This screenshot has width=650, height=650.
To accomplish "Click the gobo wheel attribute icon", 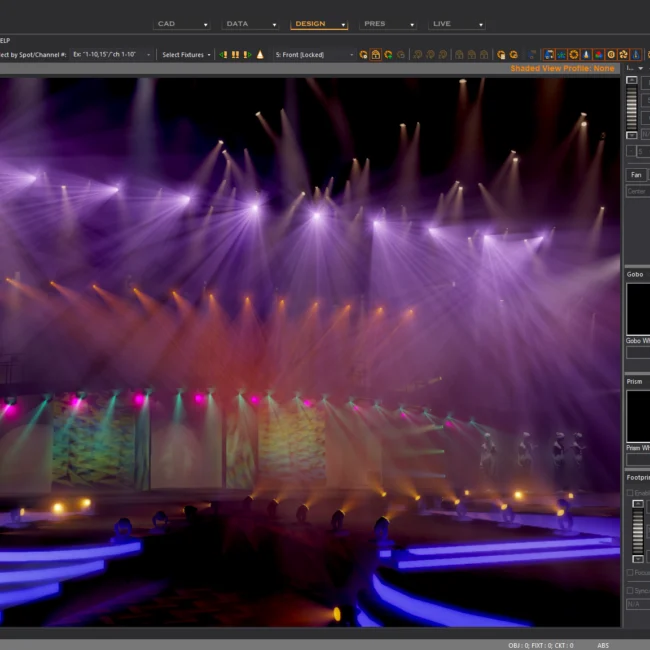I will tap(624, 55).
